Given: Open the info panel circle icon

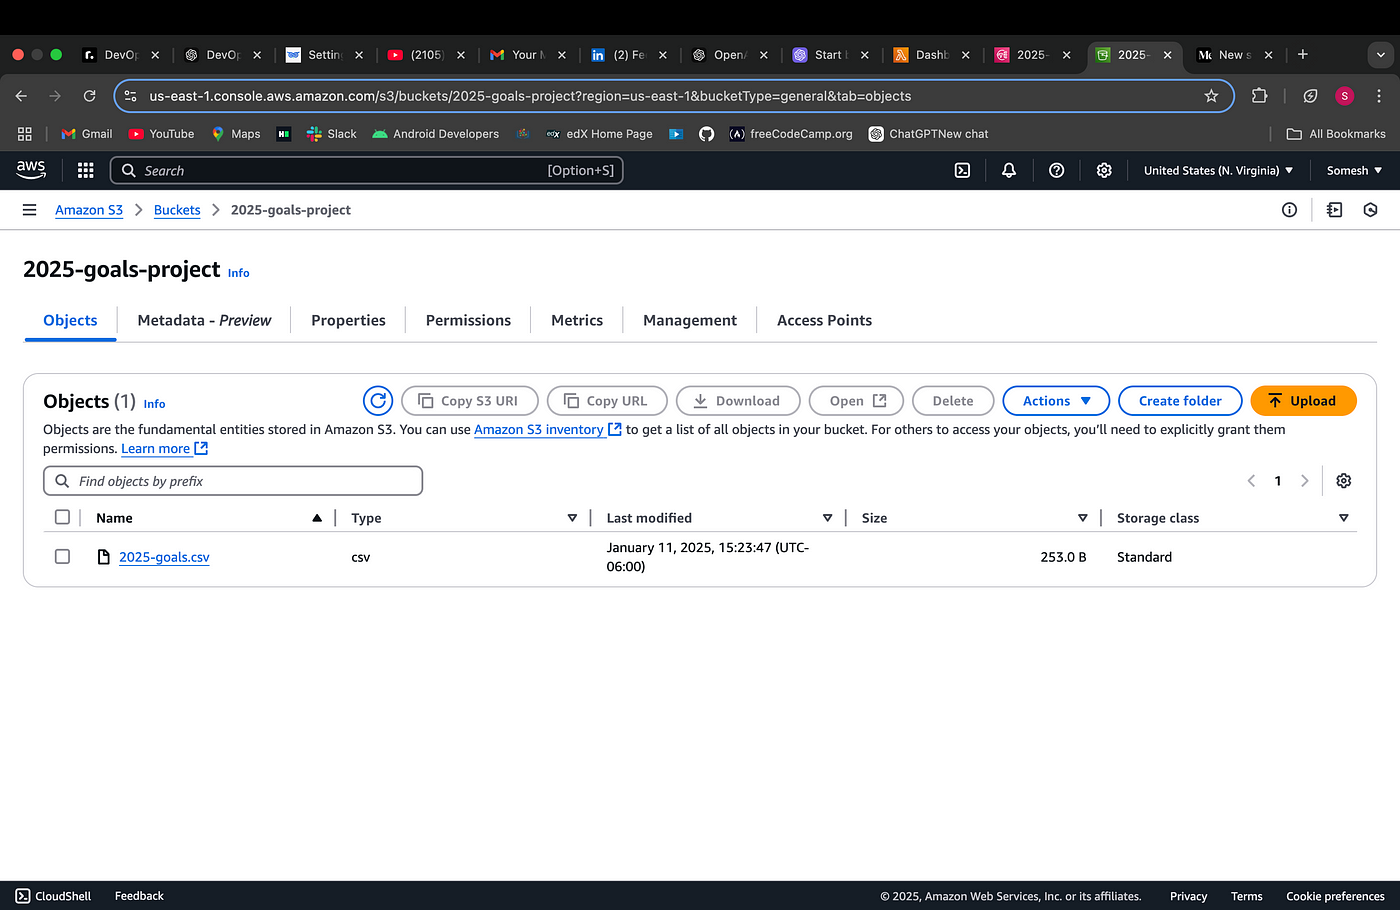Looking at the screenshot, I should pos(1289,210).
